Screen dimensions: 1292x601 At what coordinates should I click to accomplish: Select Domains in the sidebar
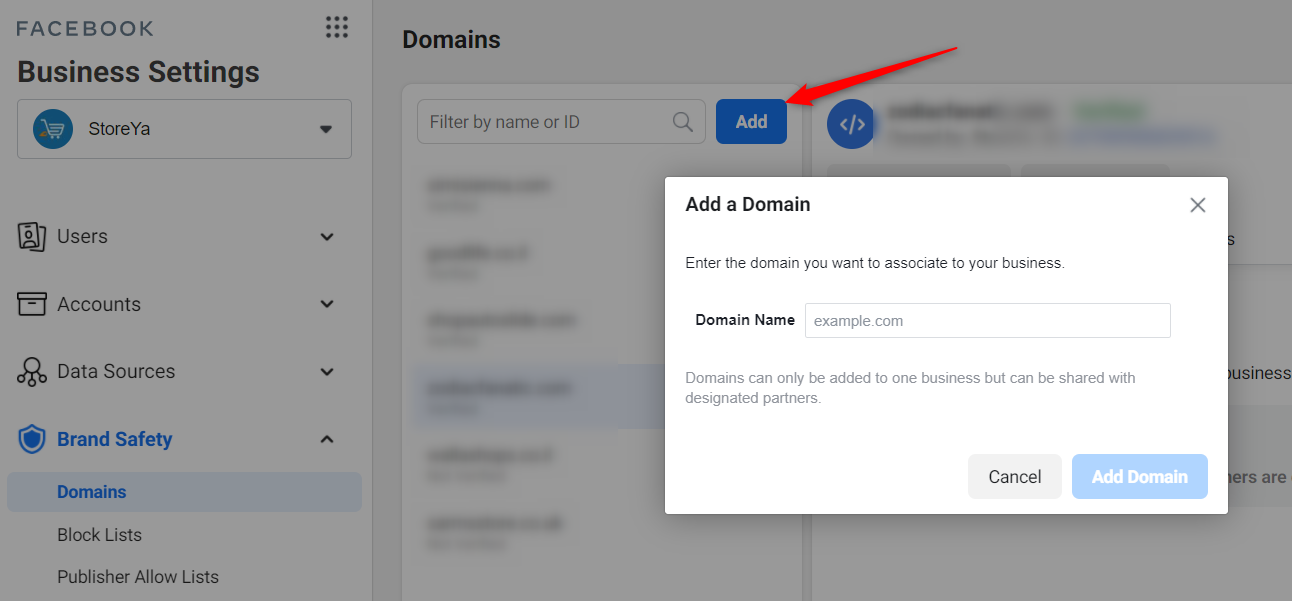92,492
